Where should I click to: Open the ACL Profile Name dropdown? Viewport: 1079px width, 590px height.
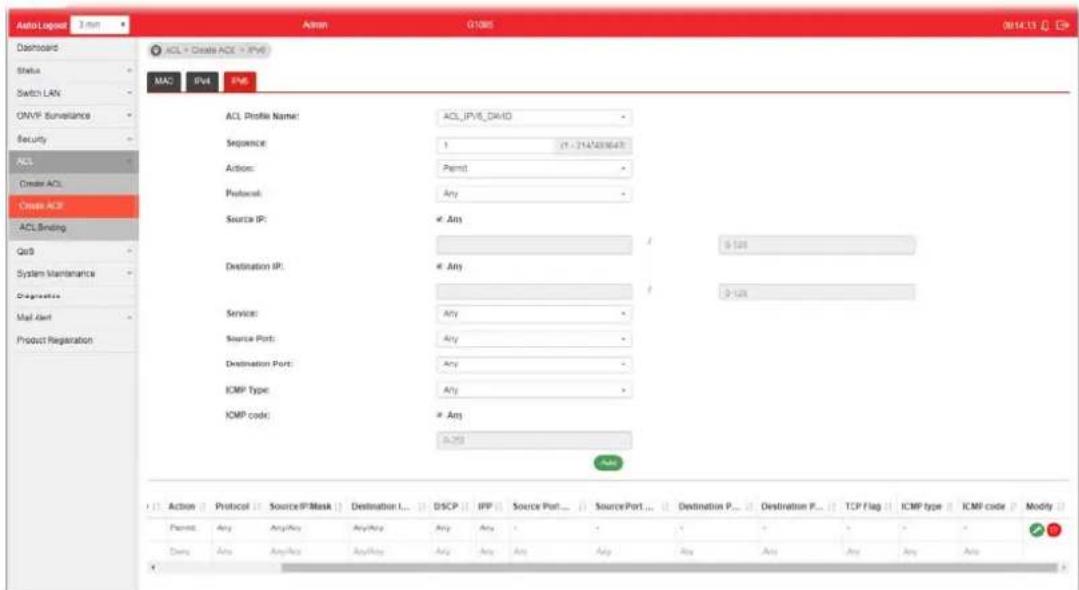pyautogui.click(x=534, y=117)
